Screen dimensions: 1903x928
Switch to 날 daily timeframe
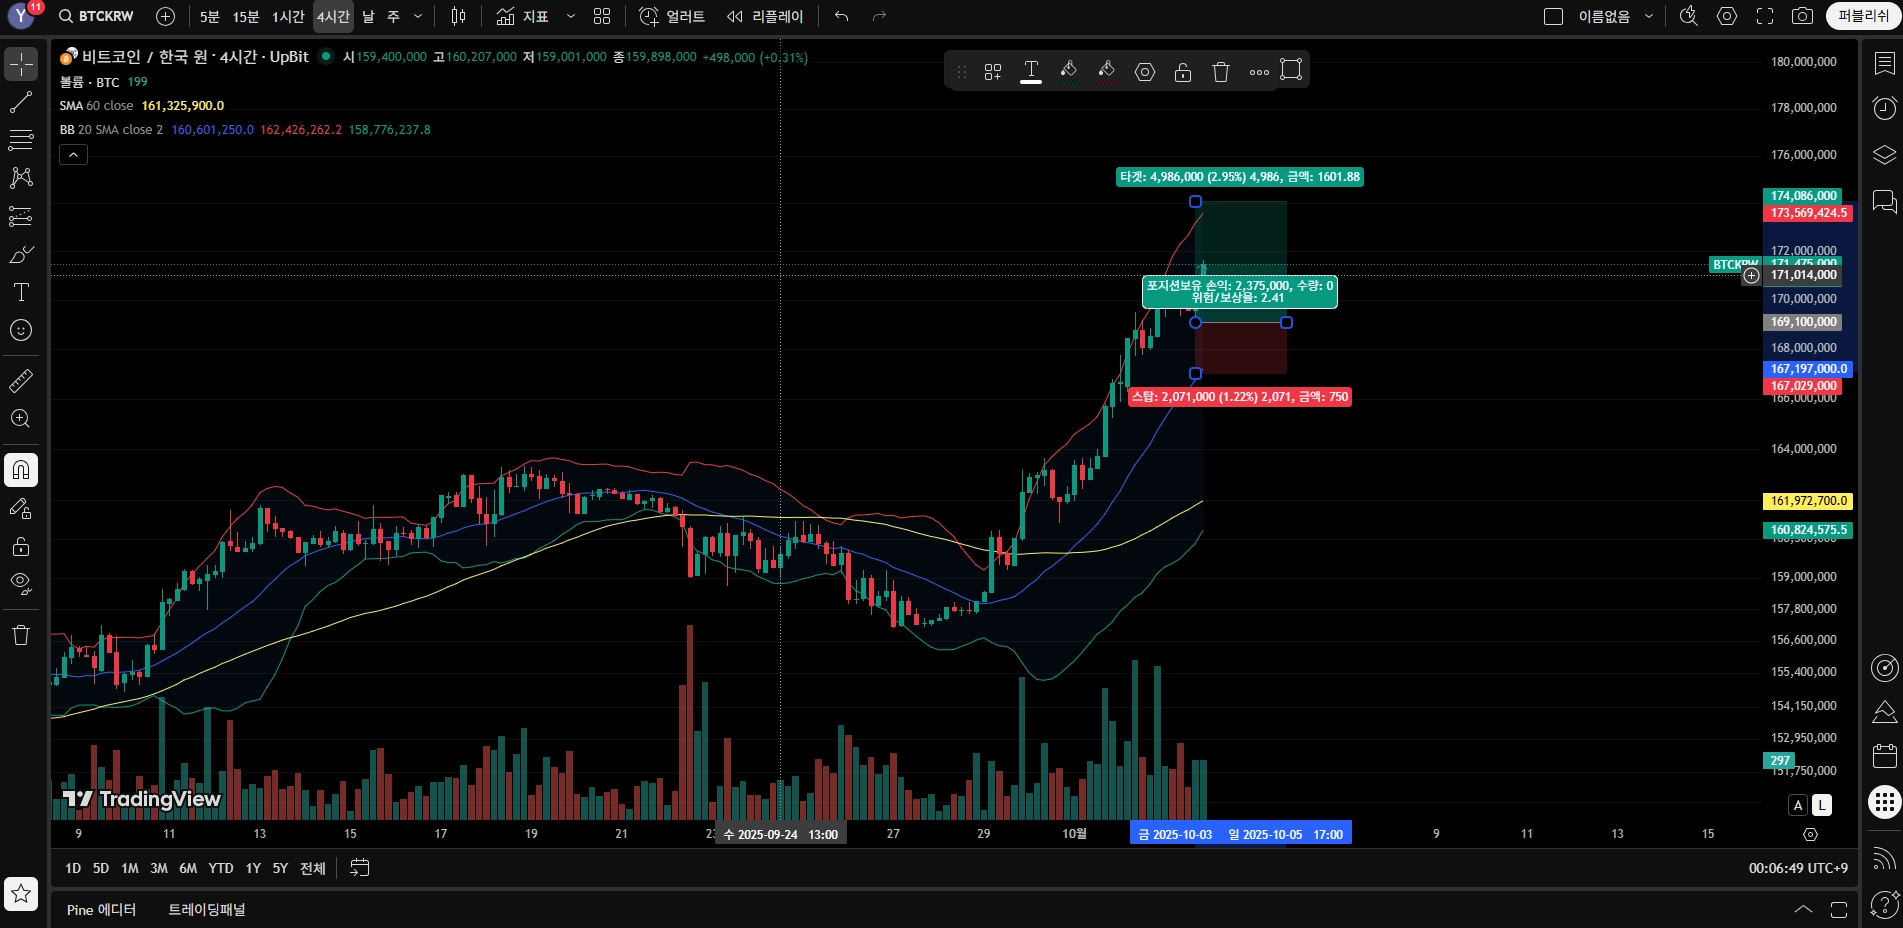[368, 16]
